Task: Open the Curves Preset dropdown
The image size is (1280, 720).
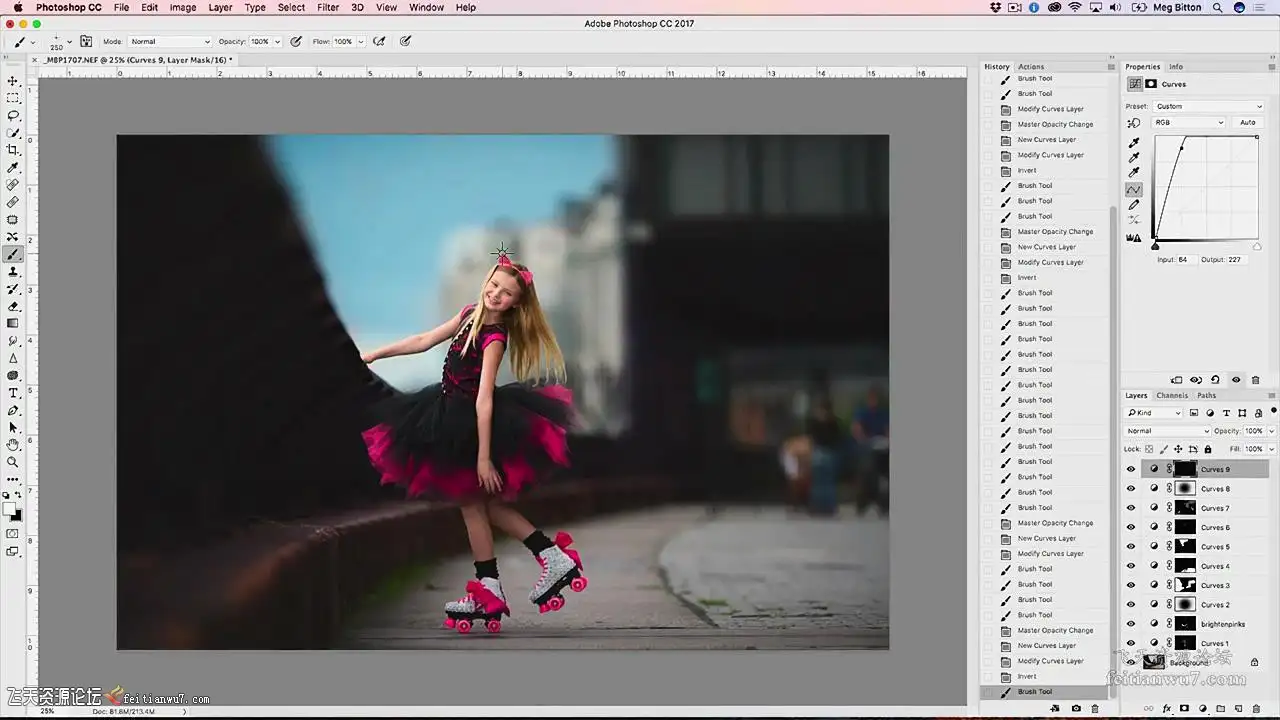Action: 1208,106
